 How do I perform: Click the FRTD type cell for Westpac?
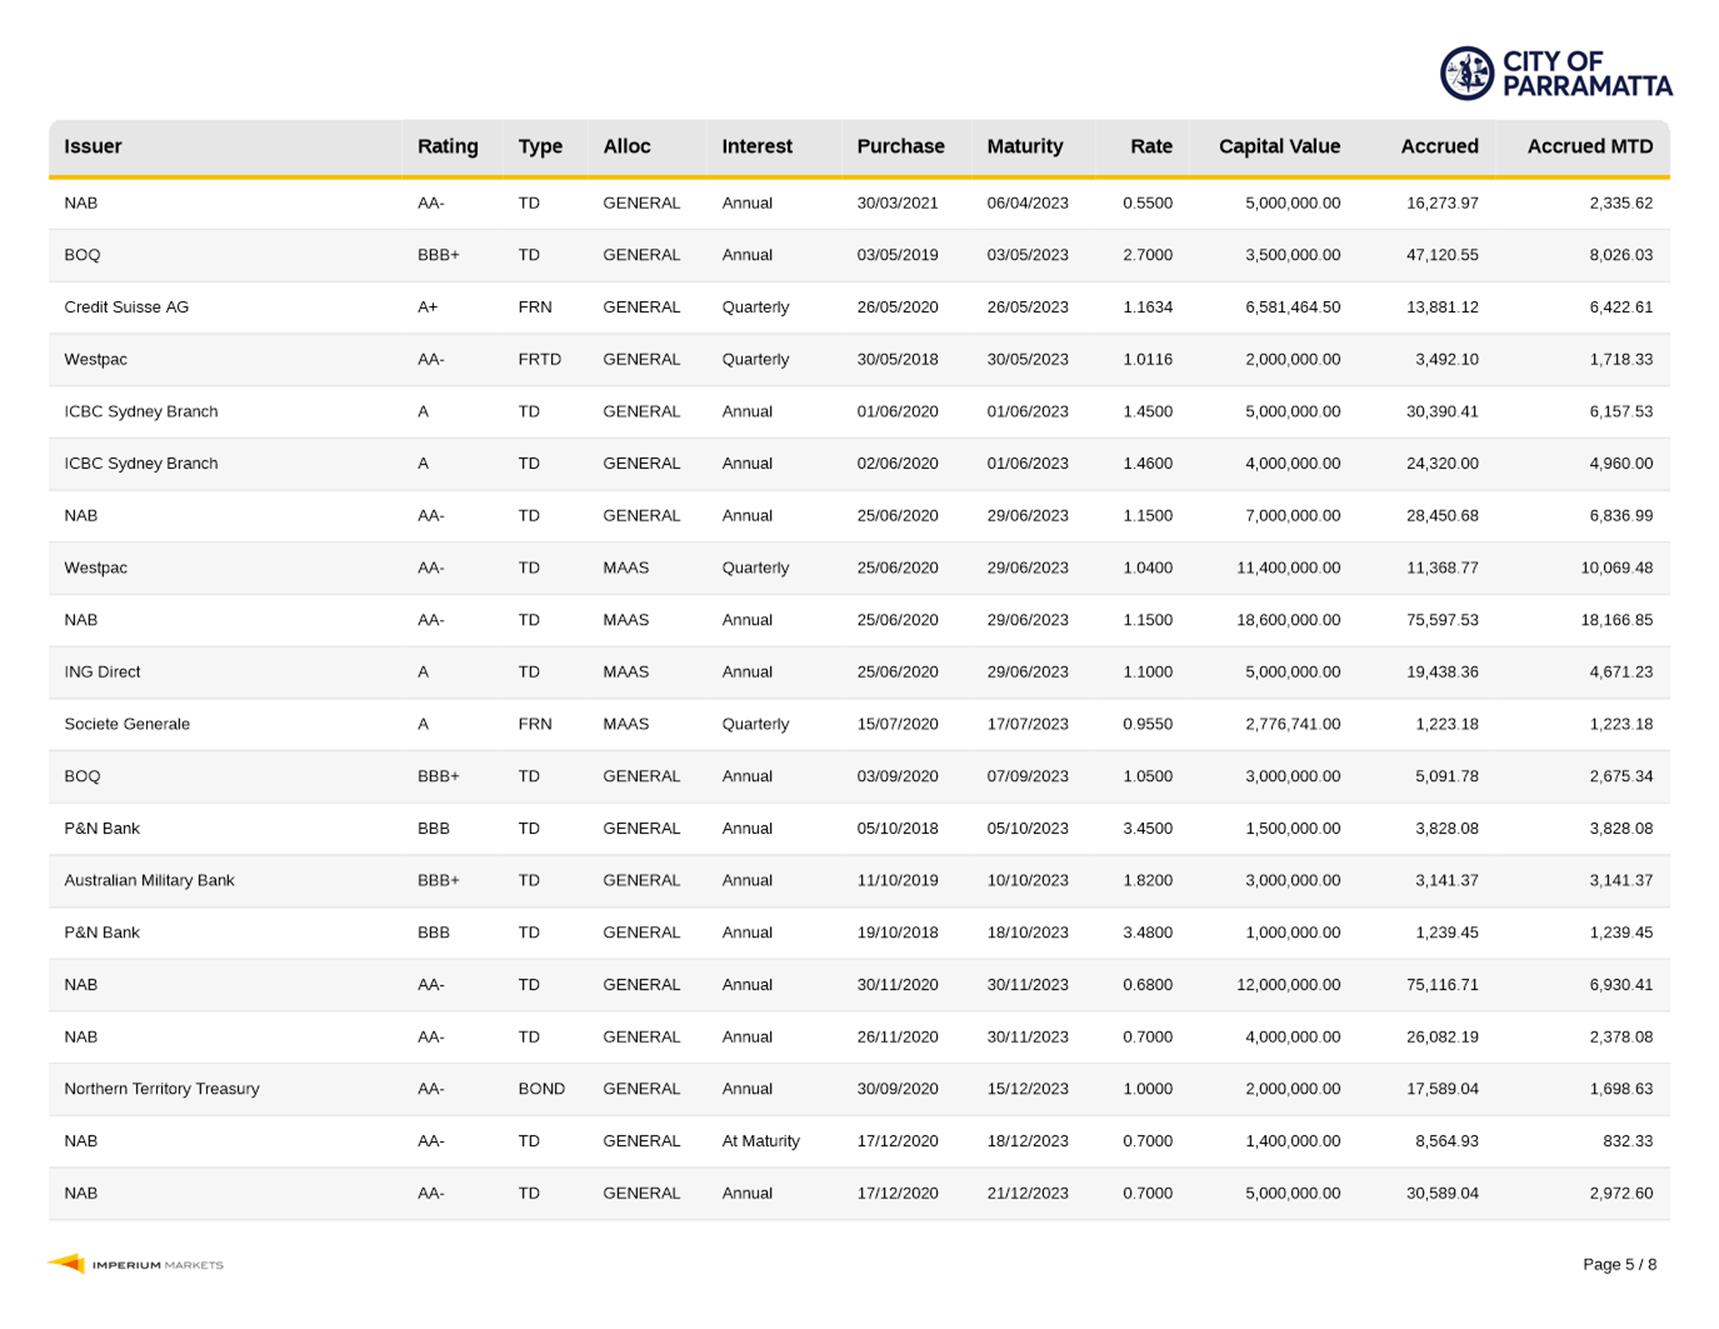tap(540, 359)
